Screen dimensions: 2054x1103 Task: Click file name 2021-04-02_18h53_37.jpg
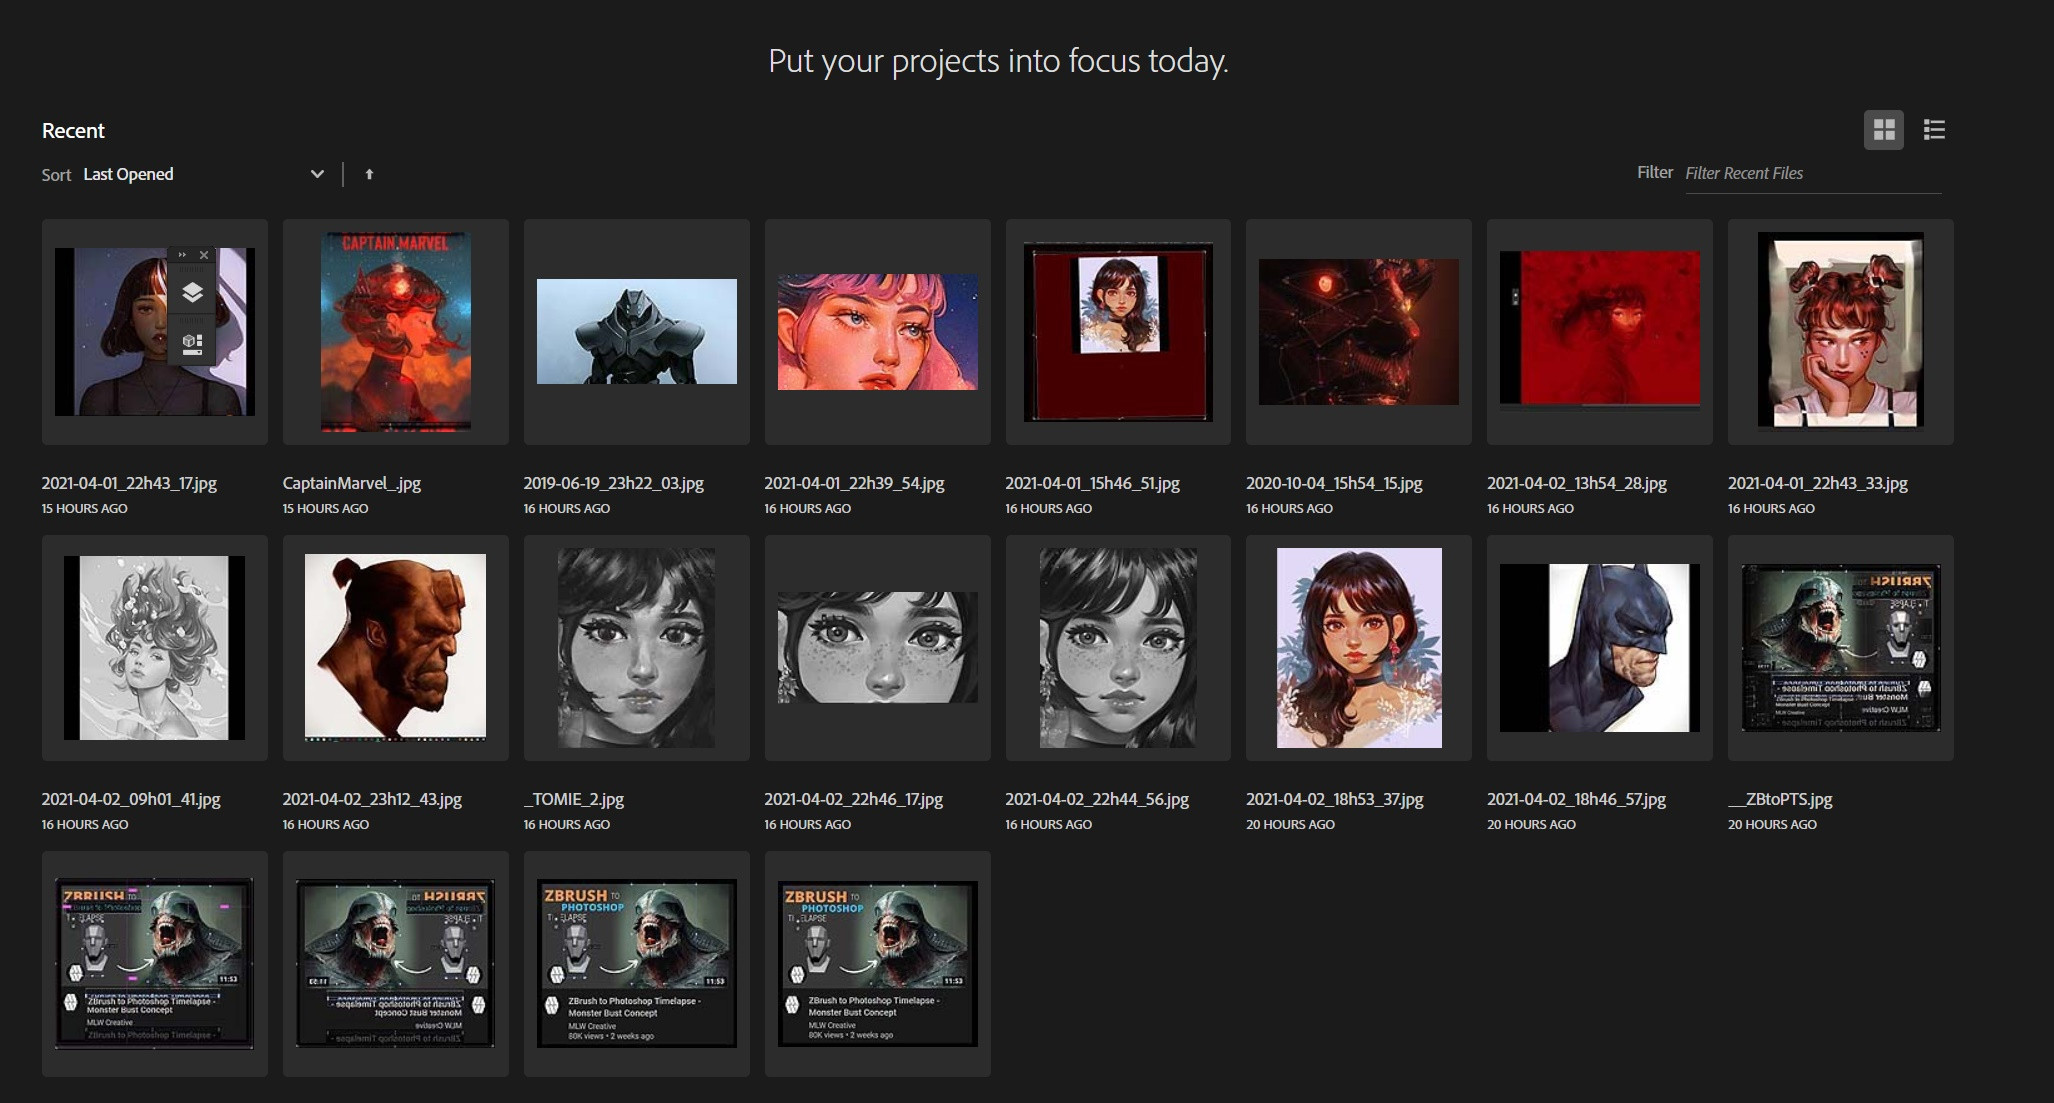point(1335,799)
